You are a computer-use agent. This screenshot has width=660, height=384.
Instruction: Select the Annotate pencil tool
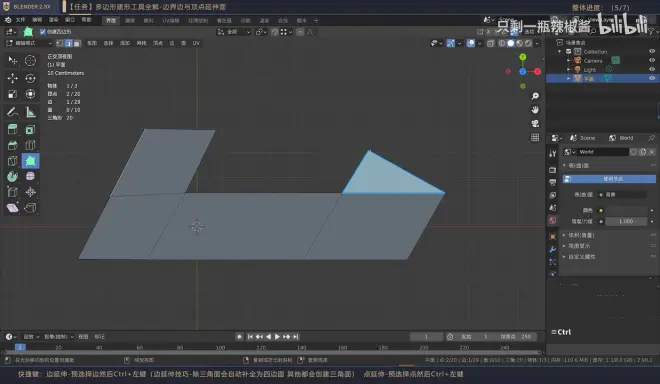(13, 112)
